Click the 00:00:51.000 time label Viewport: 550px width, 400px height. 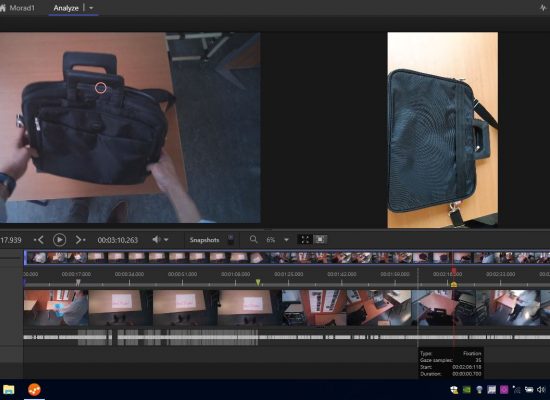[x=182, y=274]
